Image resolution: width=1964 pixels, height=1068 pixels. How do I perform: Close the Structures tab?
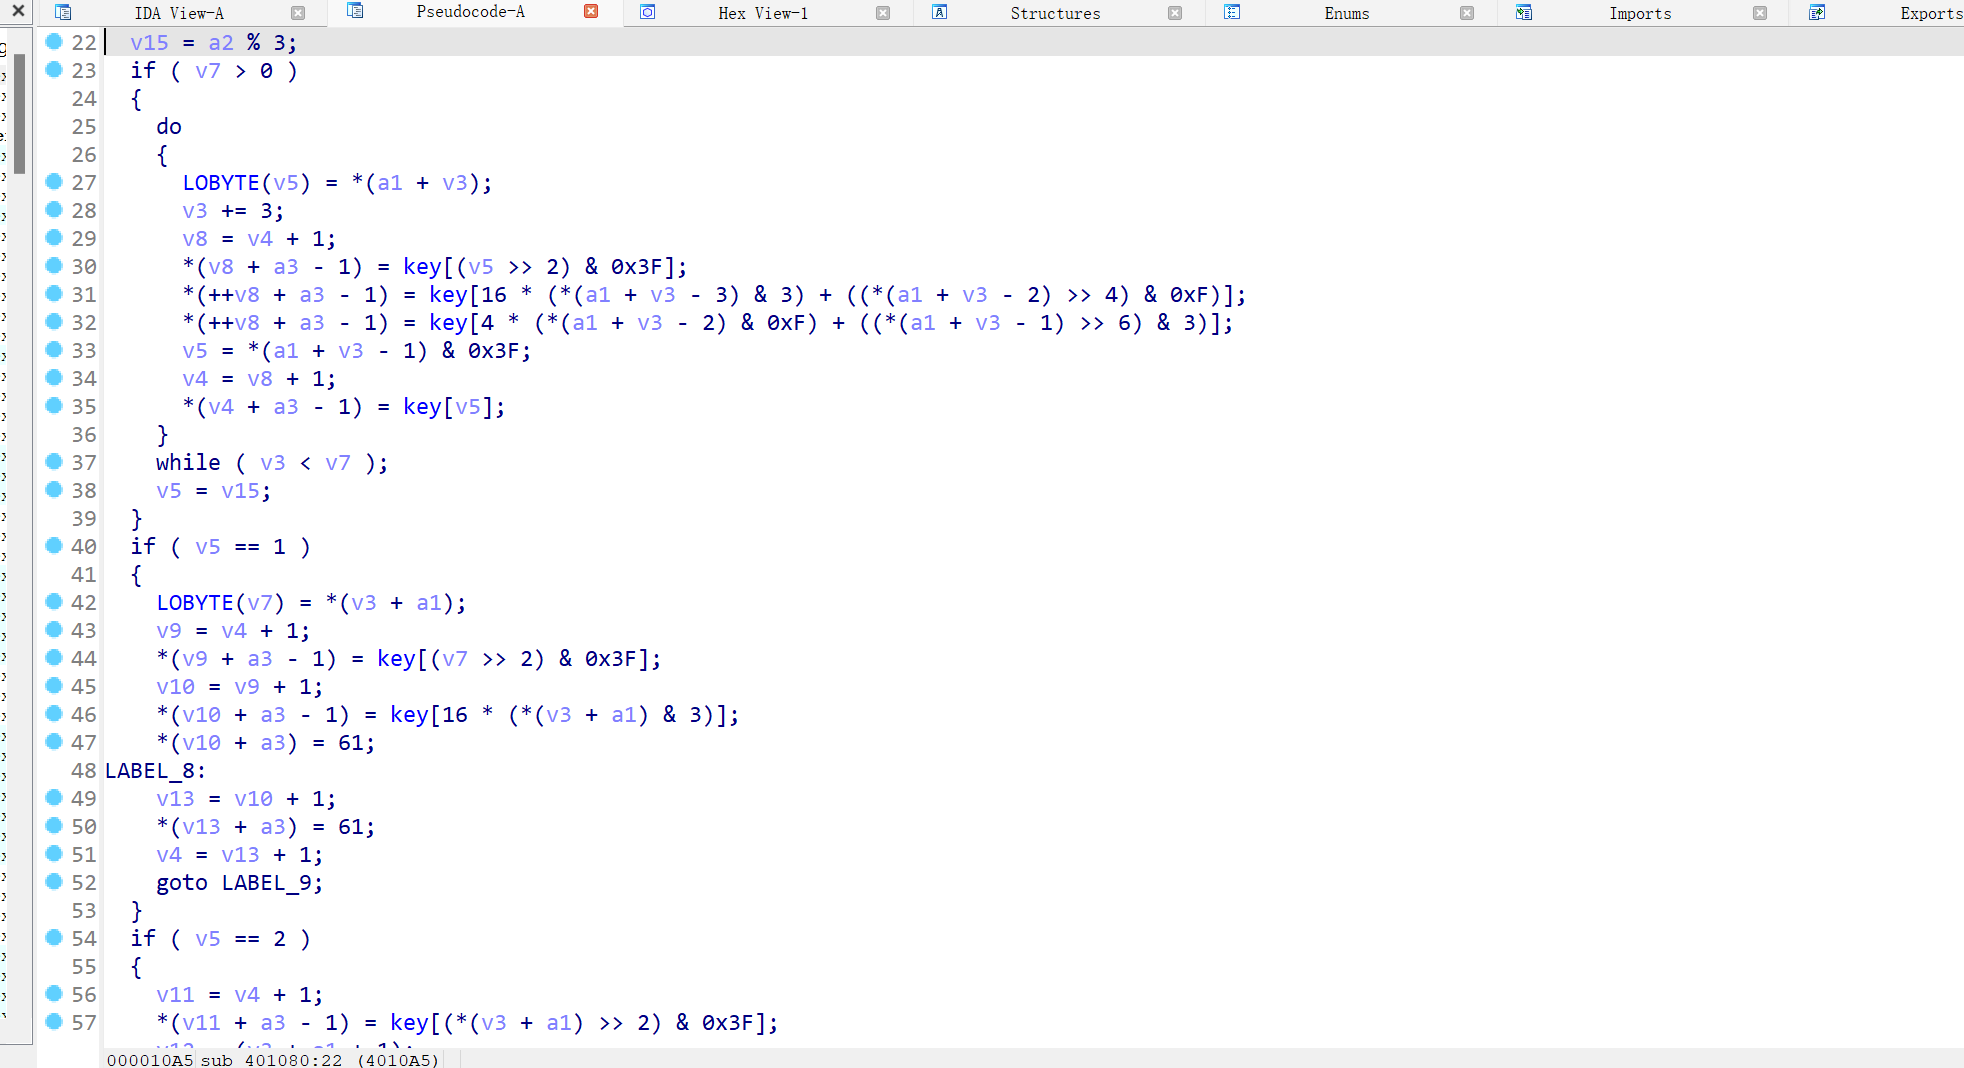pos(1175,13)
